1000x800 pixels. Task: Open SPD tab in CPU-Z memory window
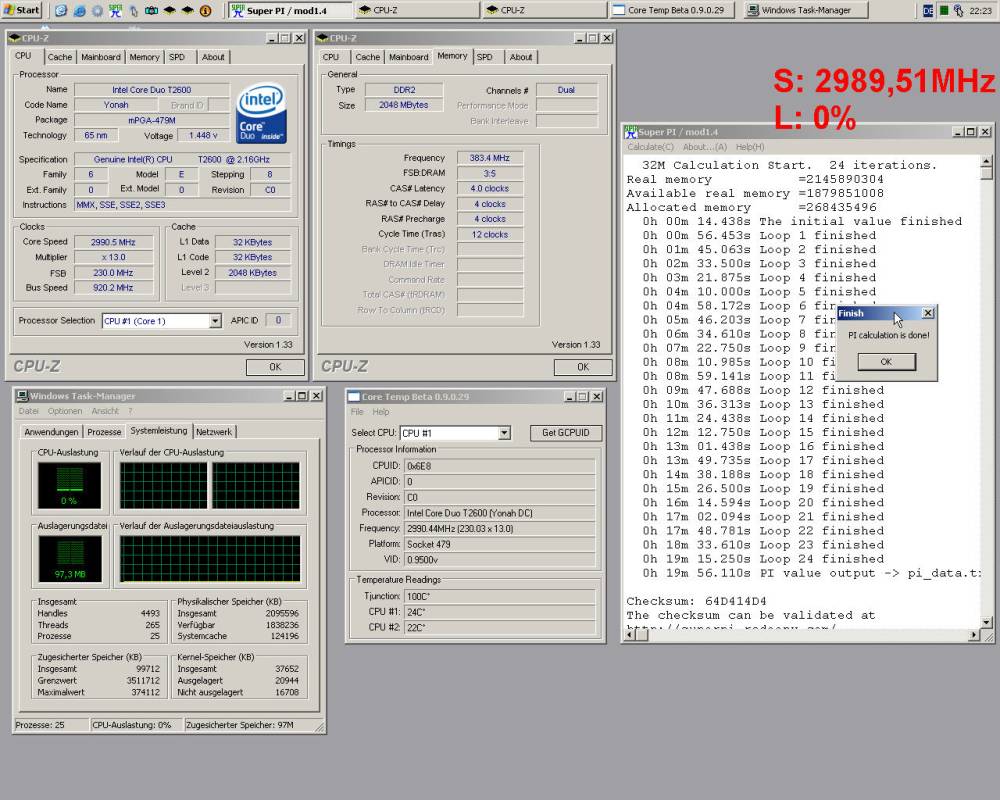[x=485, y=57]
